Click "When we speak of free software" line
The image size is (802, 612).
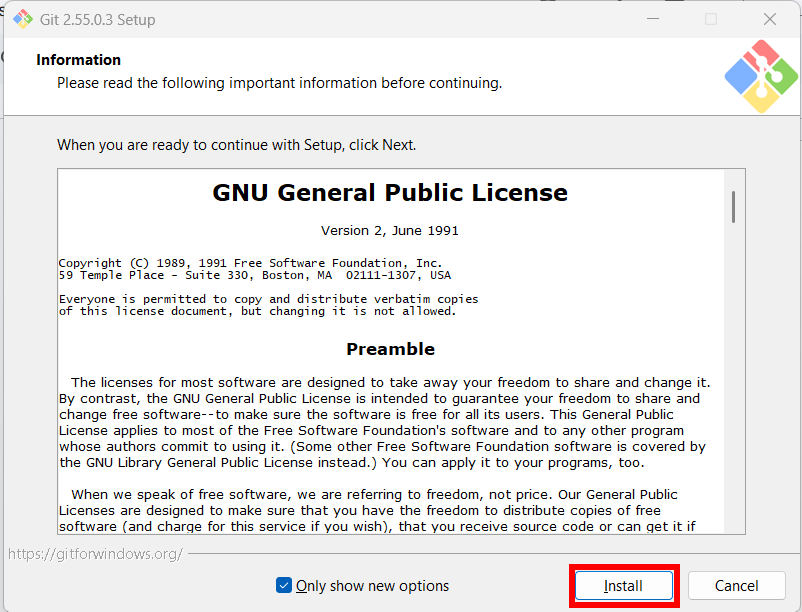[x=374, y=494]
